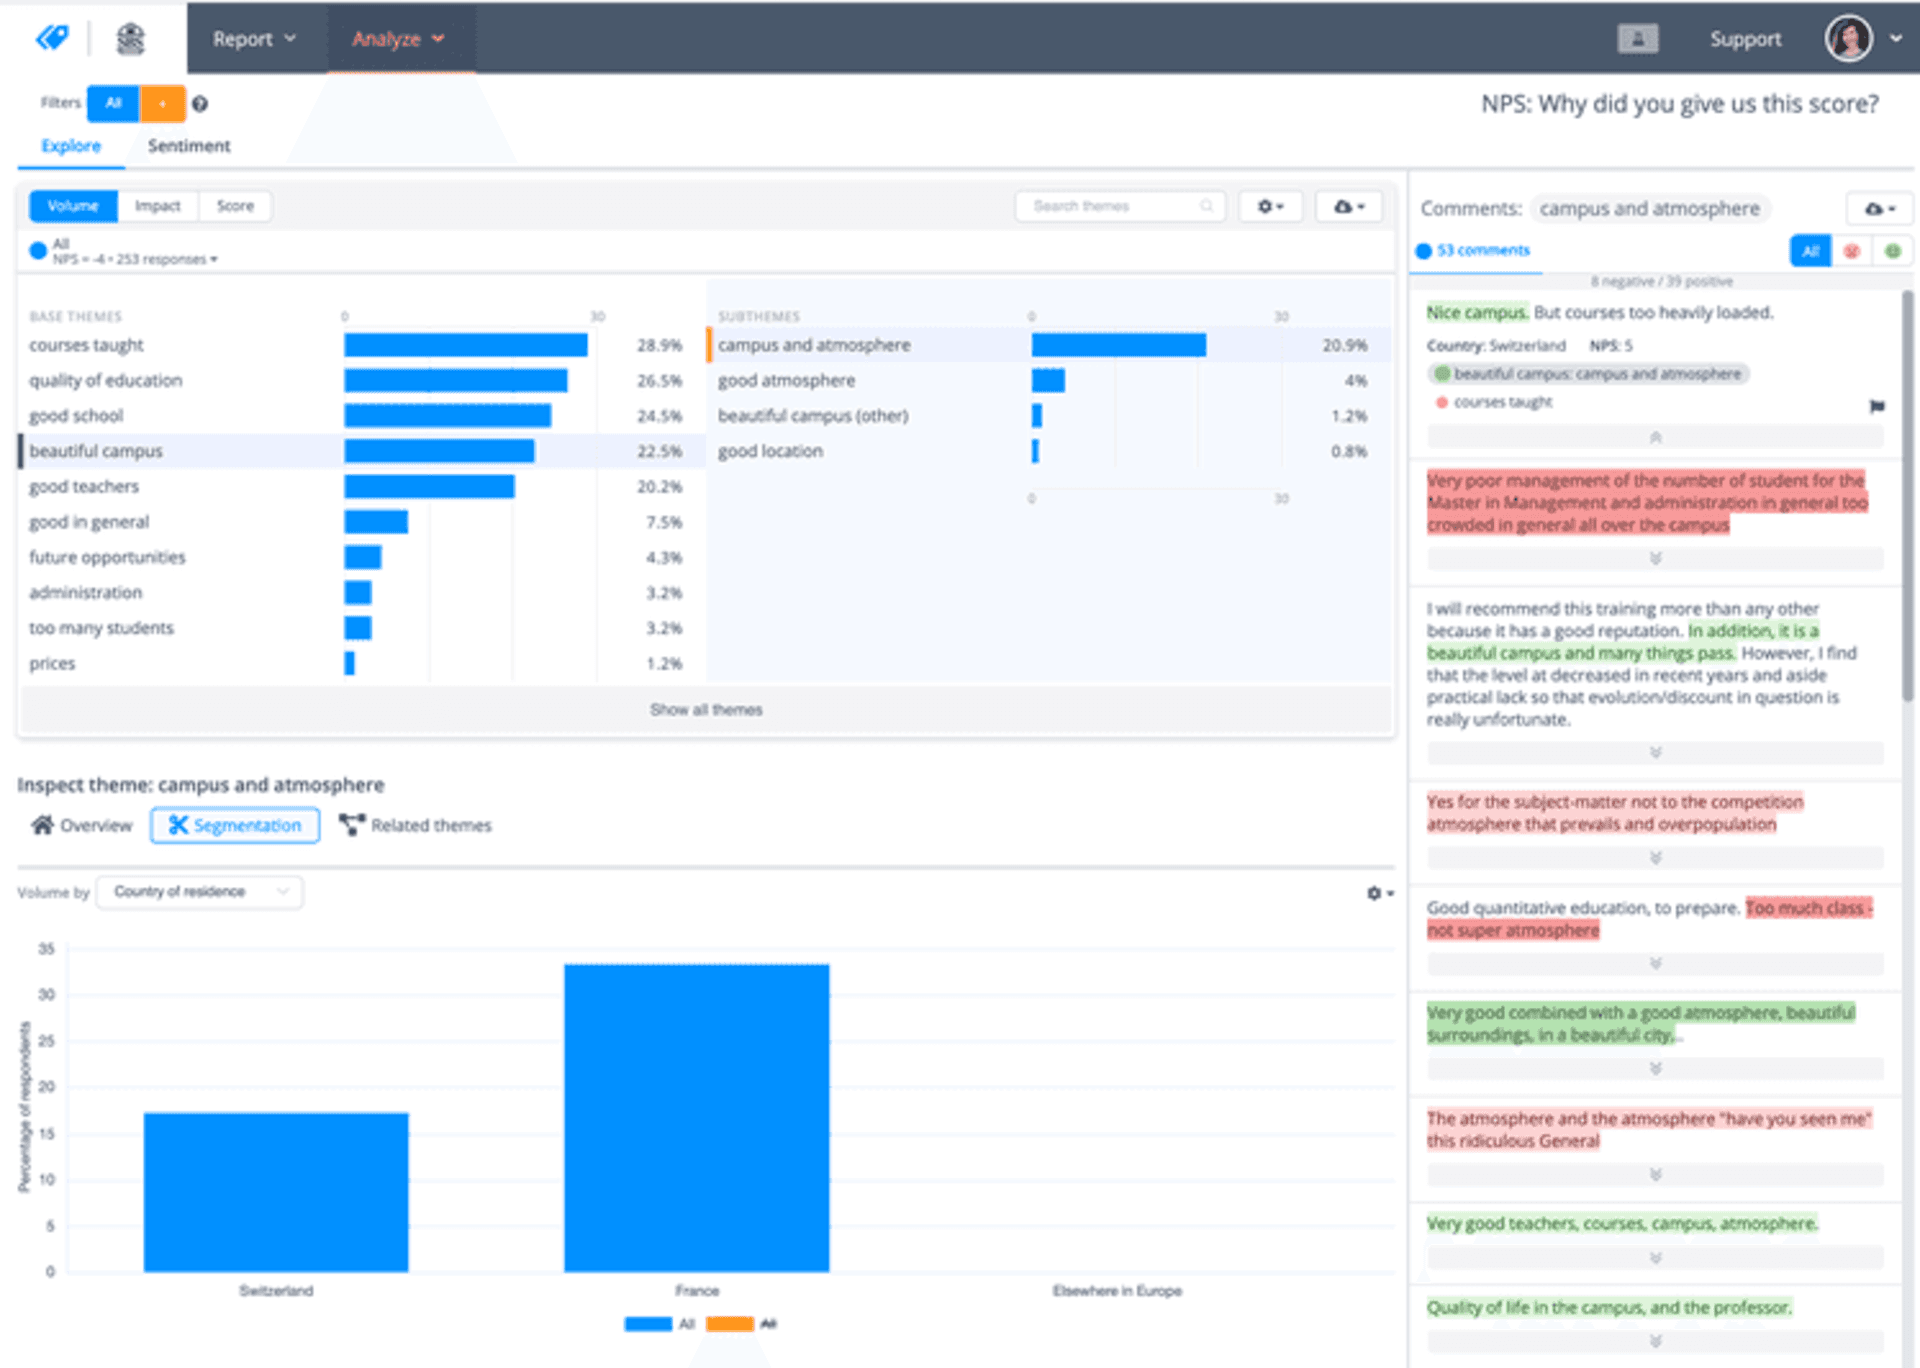Filter comments to positive only
The height and width of the screenshot is (1368, 1920).
tap(1891, 250)
